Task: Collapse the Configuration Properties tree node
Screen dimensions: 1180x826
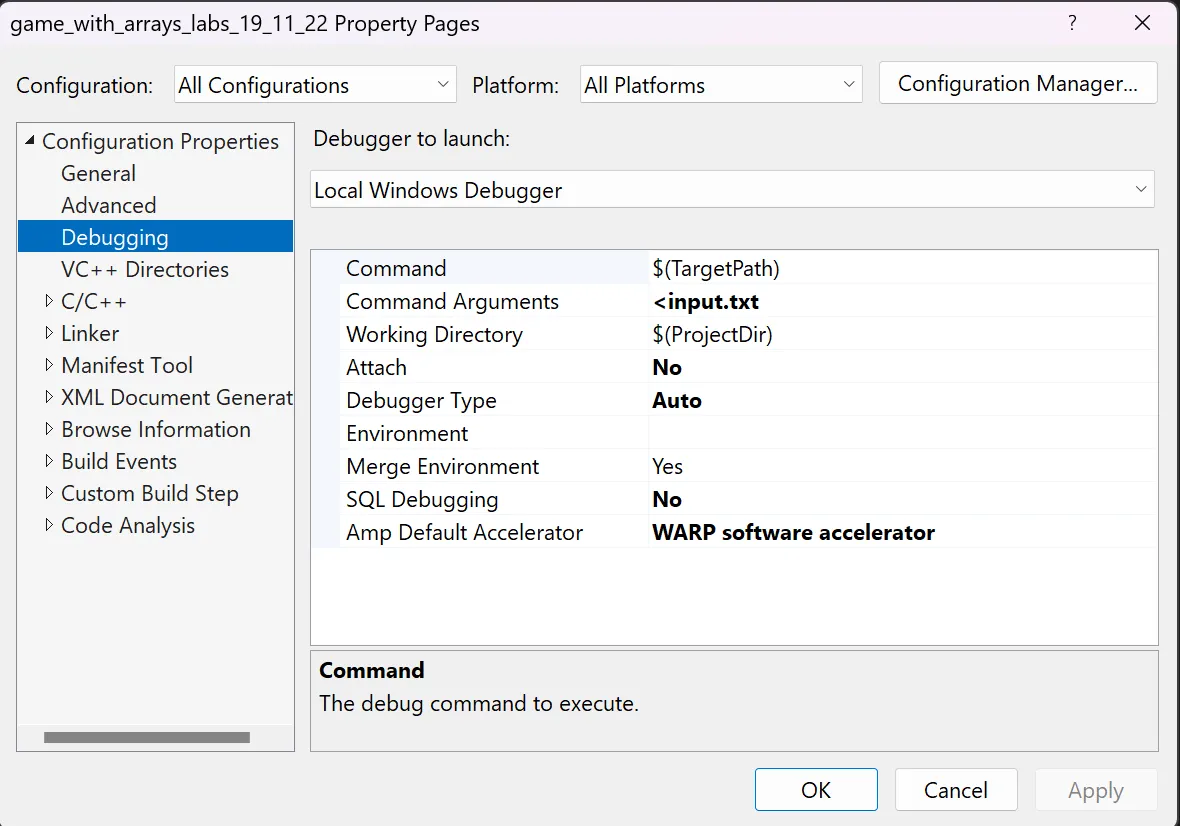Action: click(30, 142)
